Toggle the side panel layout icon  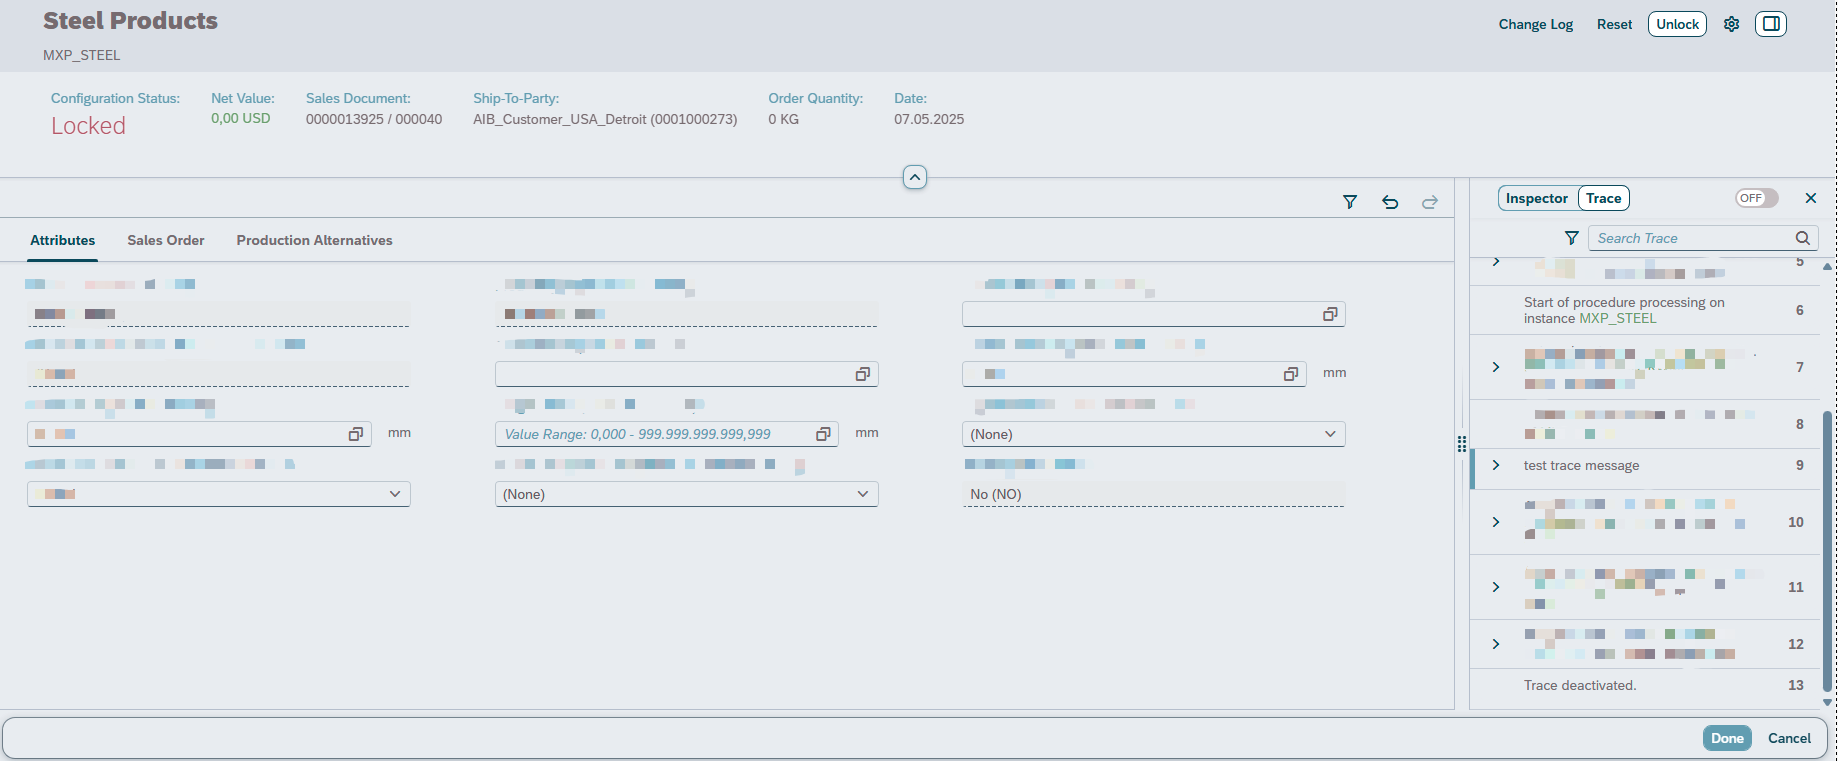1771,24
